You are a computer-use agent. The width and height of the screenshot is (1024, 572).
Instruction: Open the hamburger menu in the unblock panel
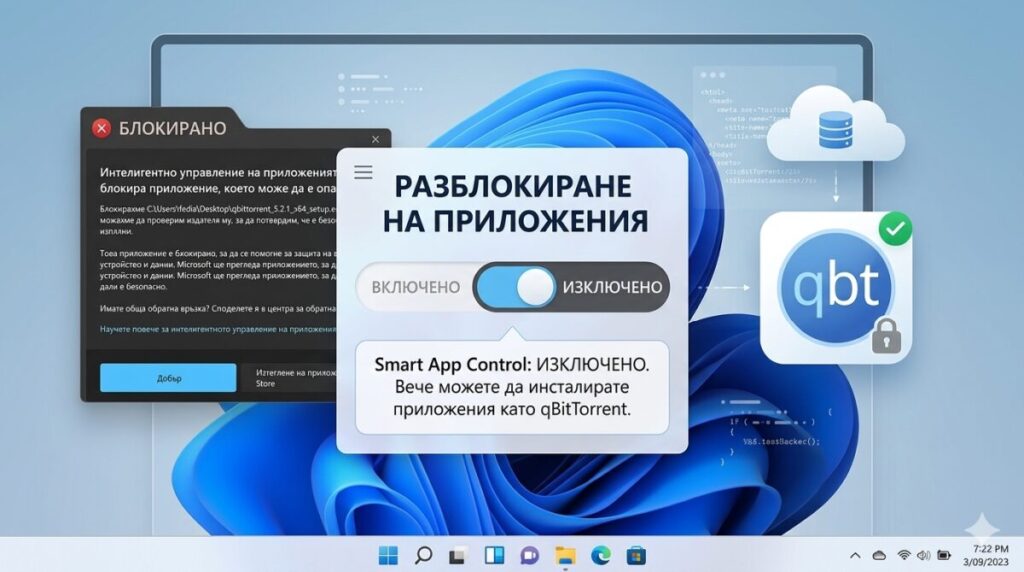click(363, 172)
